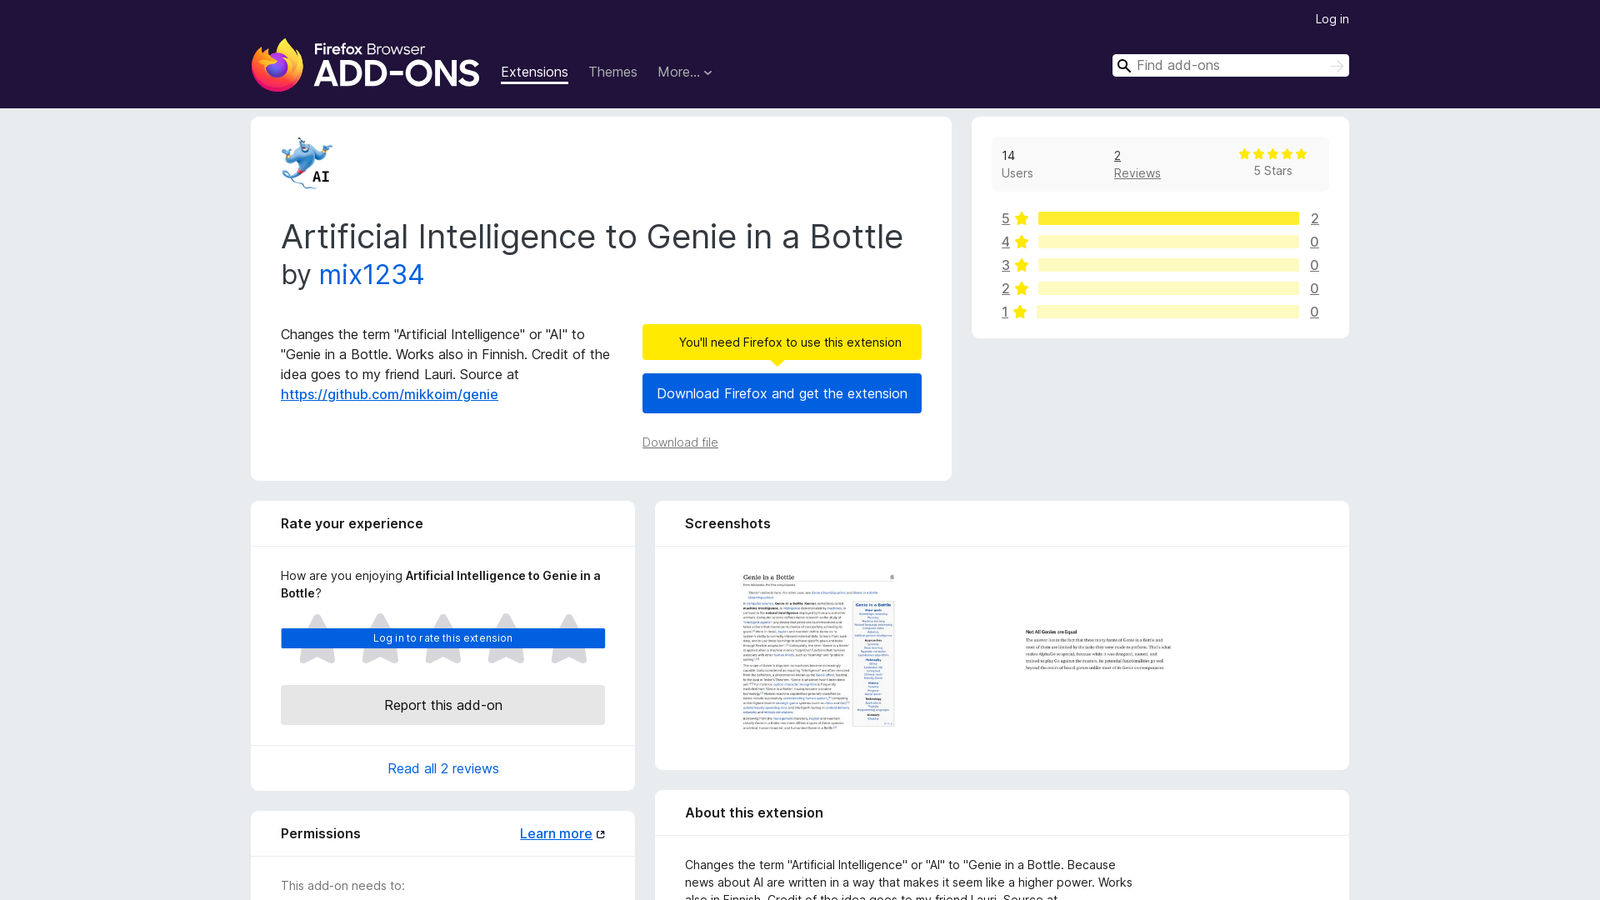Click Download Firefox and get the extension
This screenshot has width=1600, height=900.
pos(782,393)
